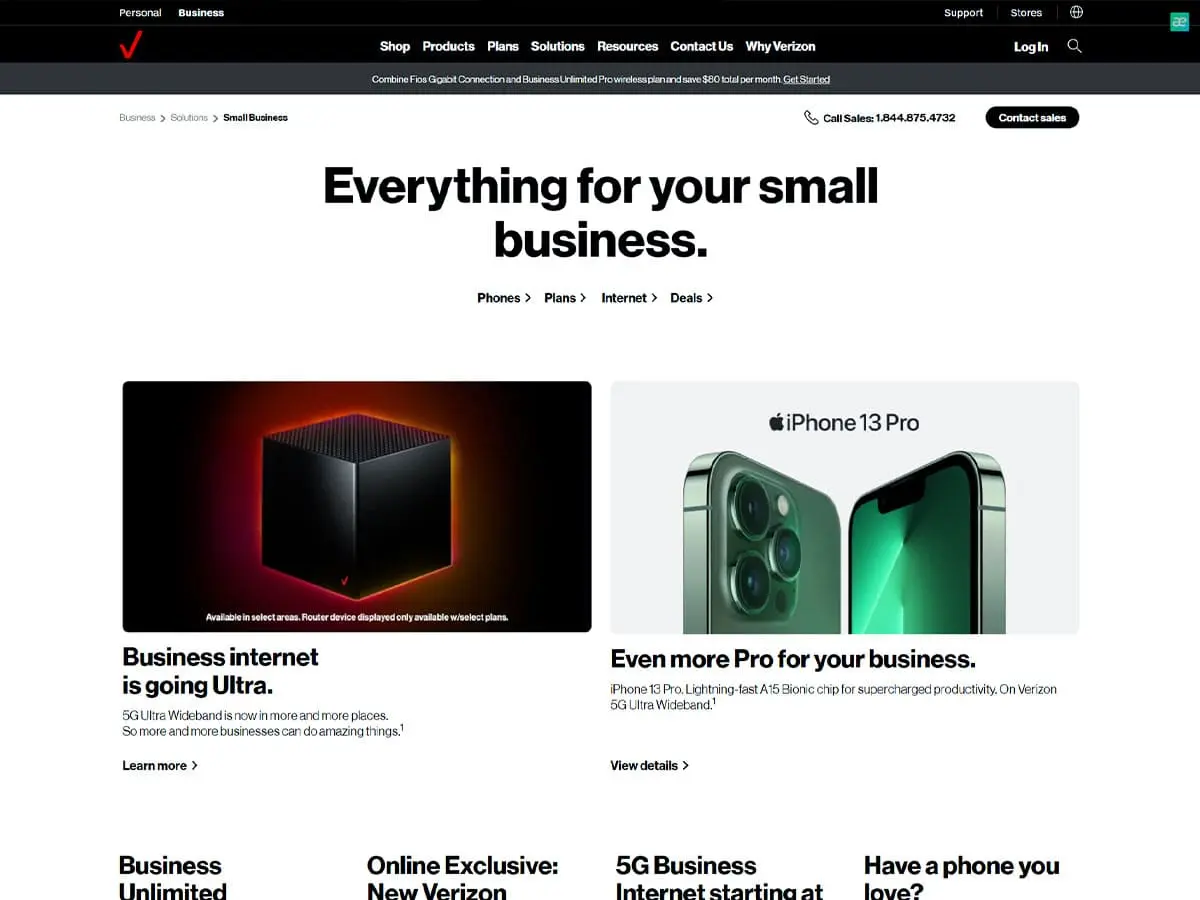Open the search magnifier icon
1200x900 pixels.
1074,46
